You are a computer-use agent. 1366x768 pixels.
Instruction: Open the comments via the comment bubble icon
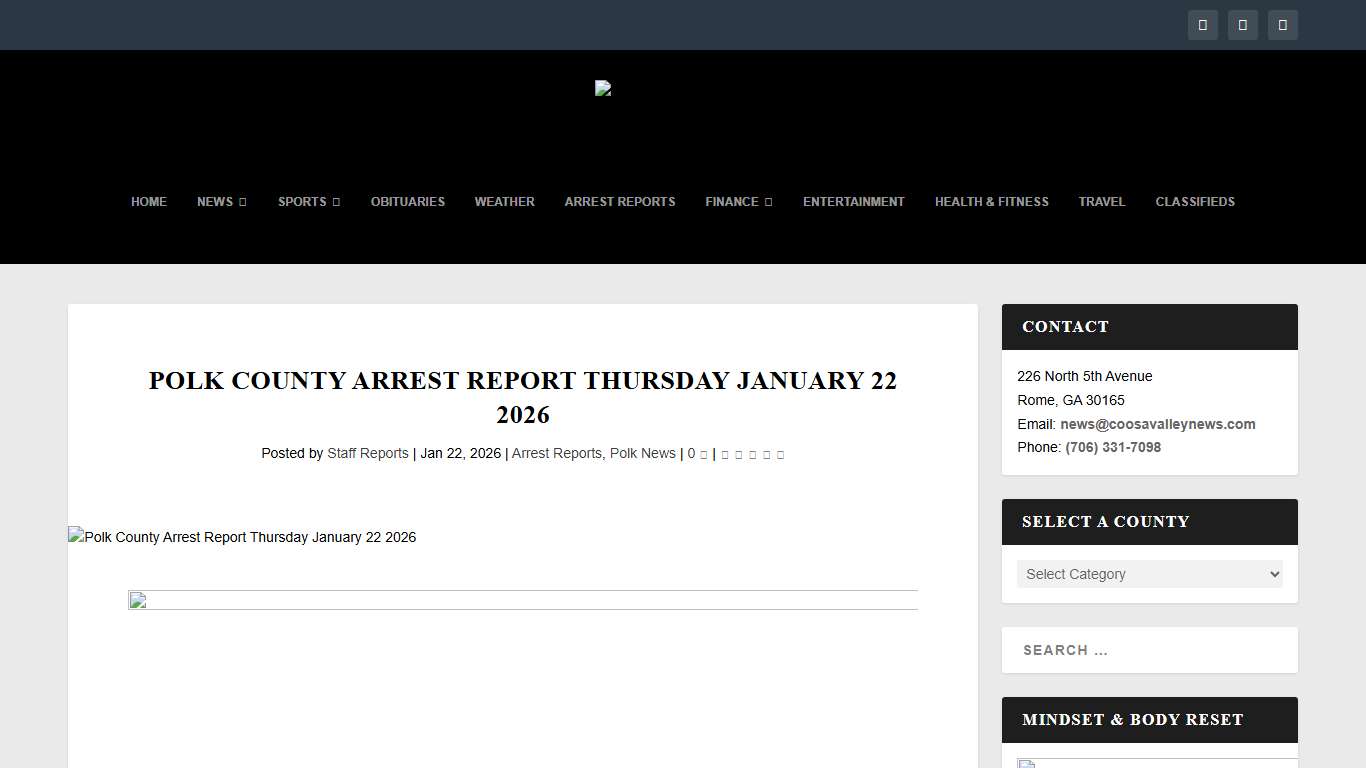703,454
